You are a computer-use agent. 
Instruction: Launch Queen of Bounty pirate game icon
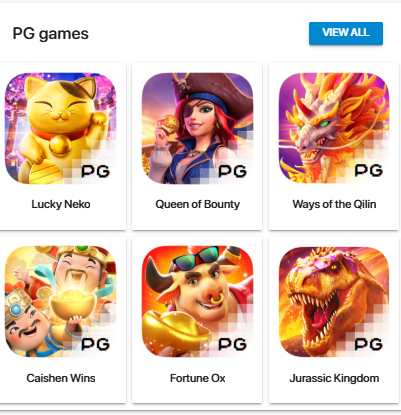[197, 128]
